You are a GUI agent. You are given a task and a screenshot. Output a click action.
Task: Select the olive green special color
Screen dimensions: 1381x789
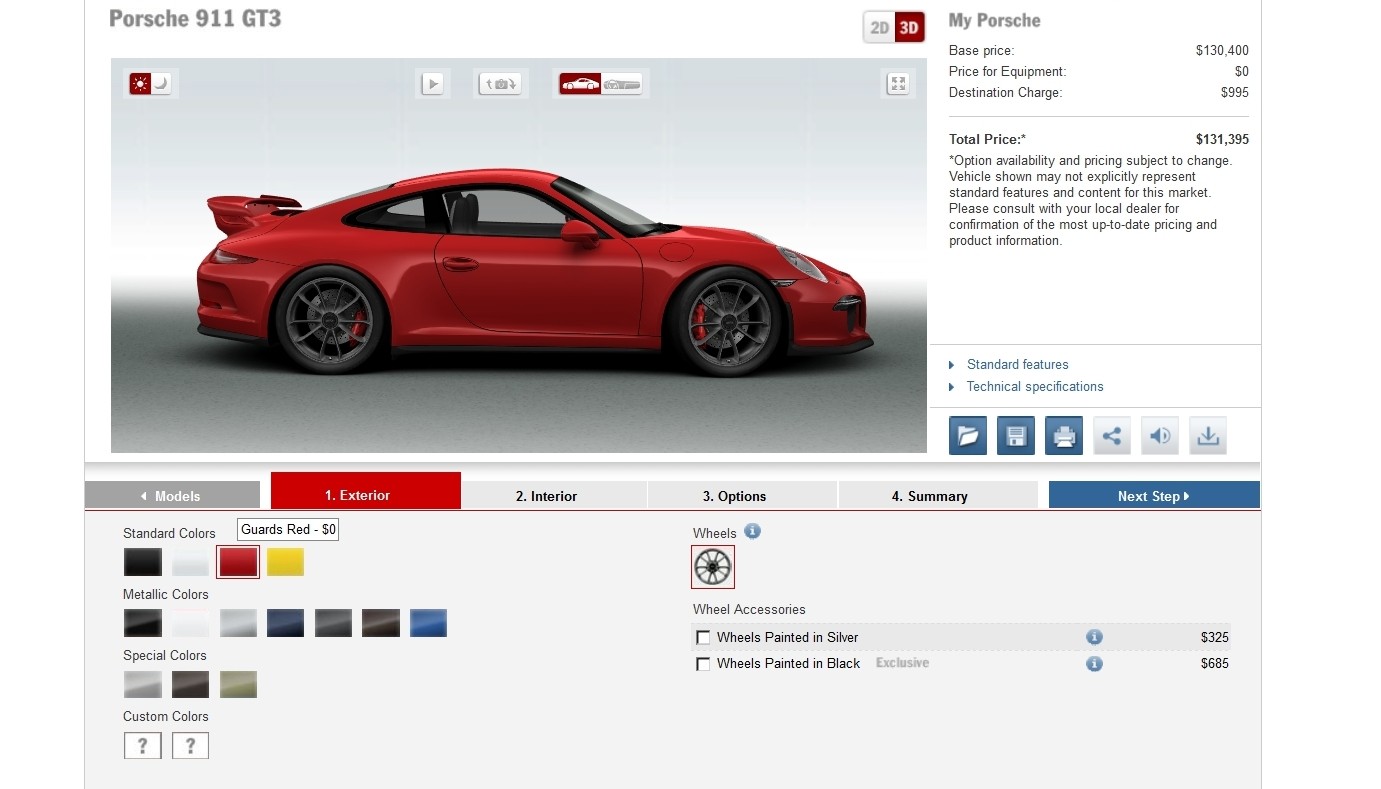pos(238,684)
